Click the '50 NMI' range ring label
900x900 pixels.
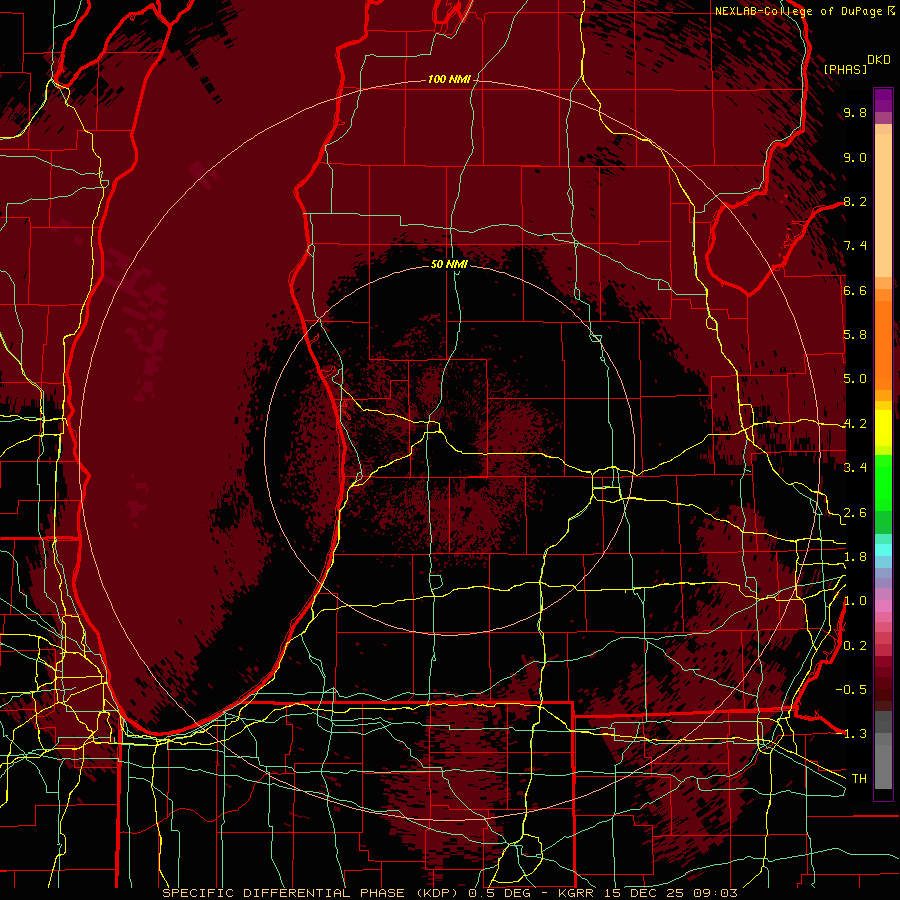449,265
